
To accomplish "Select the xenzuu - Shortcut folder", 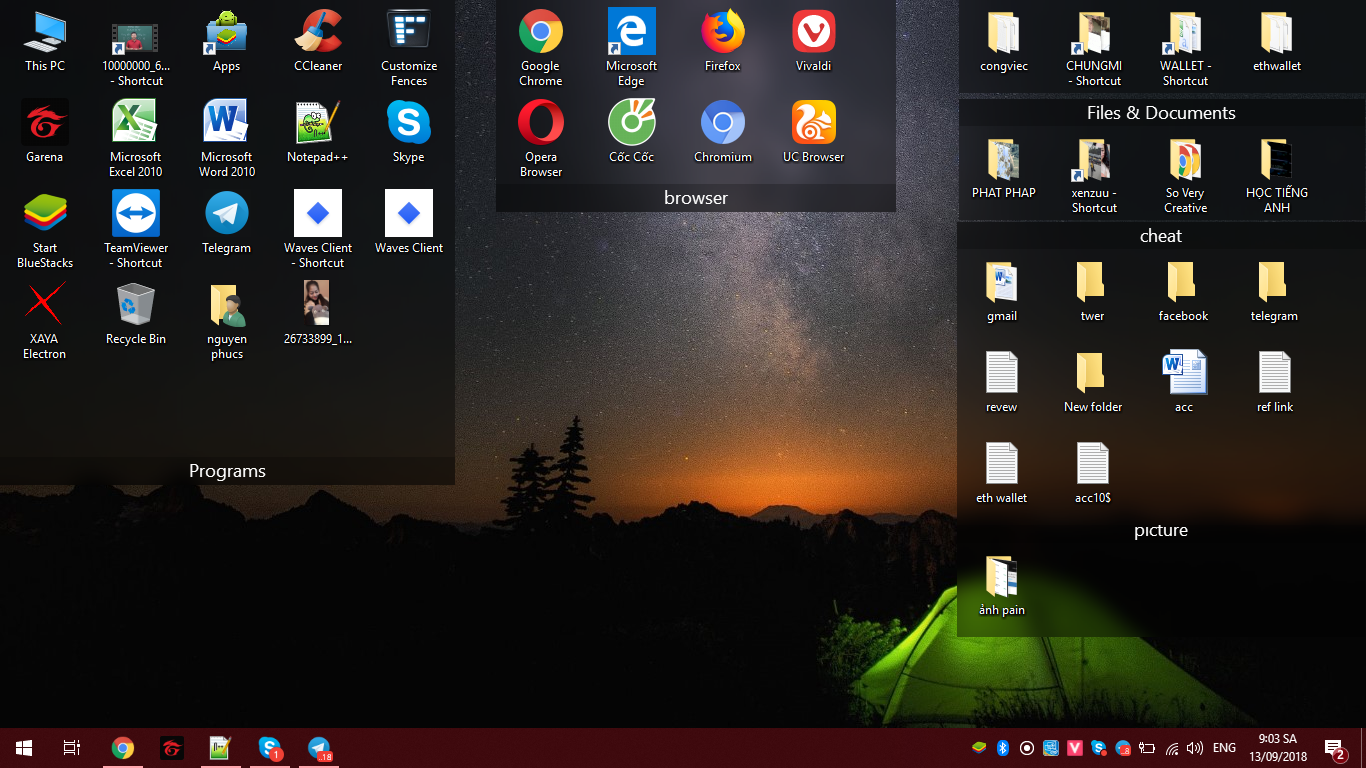I will (1094, 176).
